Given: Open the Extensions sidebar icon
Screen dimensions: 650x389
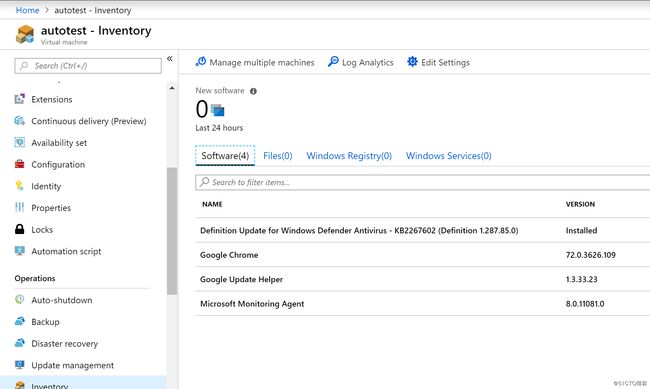Looking at the screenshot, I should coord(19,99).
